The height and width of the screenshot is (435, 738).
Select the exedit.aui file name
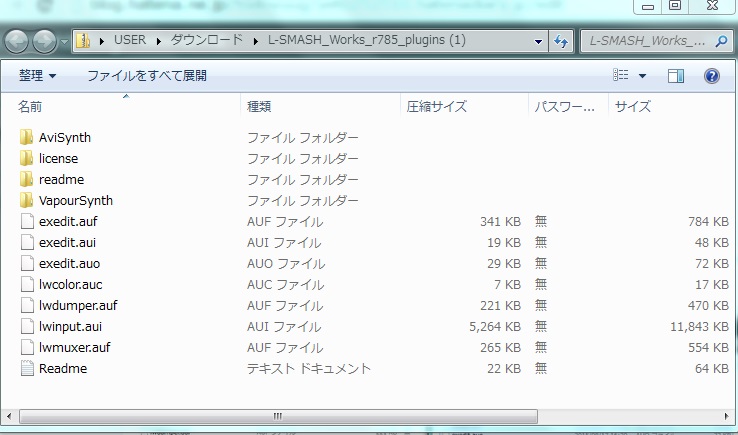[x=67, y=242]
